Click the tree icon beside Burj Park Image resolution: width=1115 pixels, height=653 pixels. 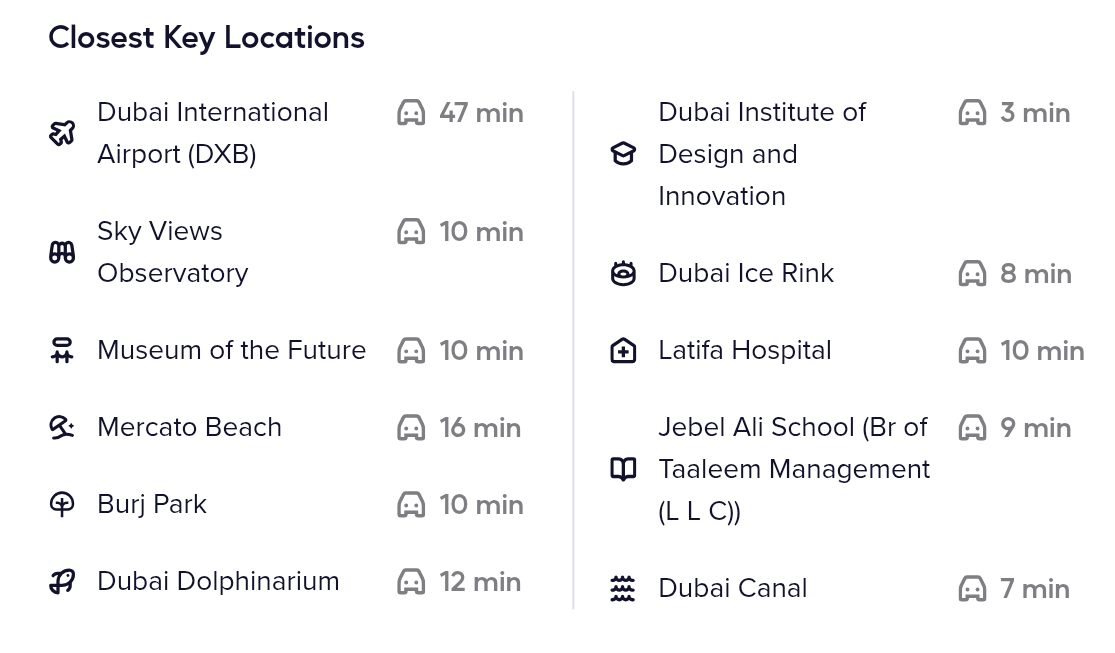[62, 504]
